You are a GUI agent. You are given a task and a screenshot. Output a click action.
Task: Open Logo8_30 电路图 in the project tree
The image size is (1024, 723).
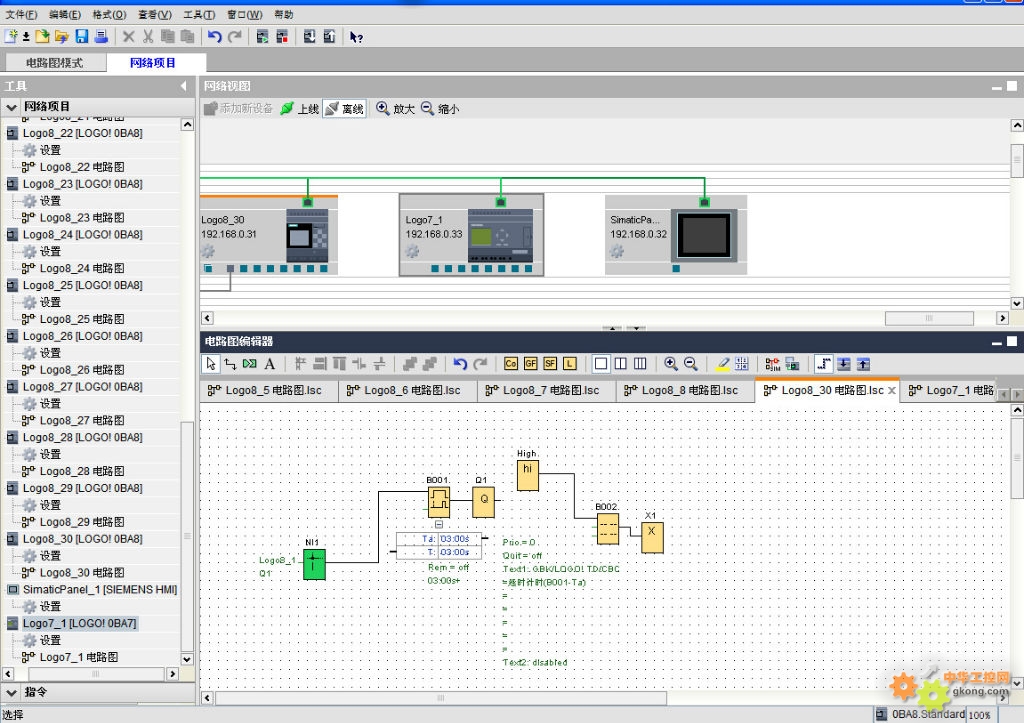(82, 572)
